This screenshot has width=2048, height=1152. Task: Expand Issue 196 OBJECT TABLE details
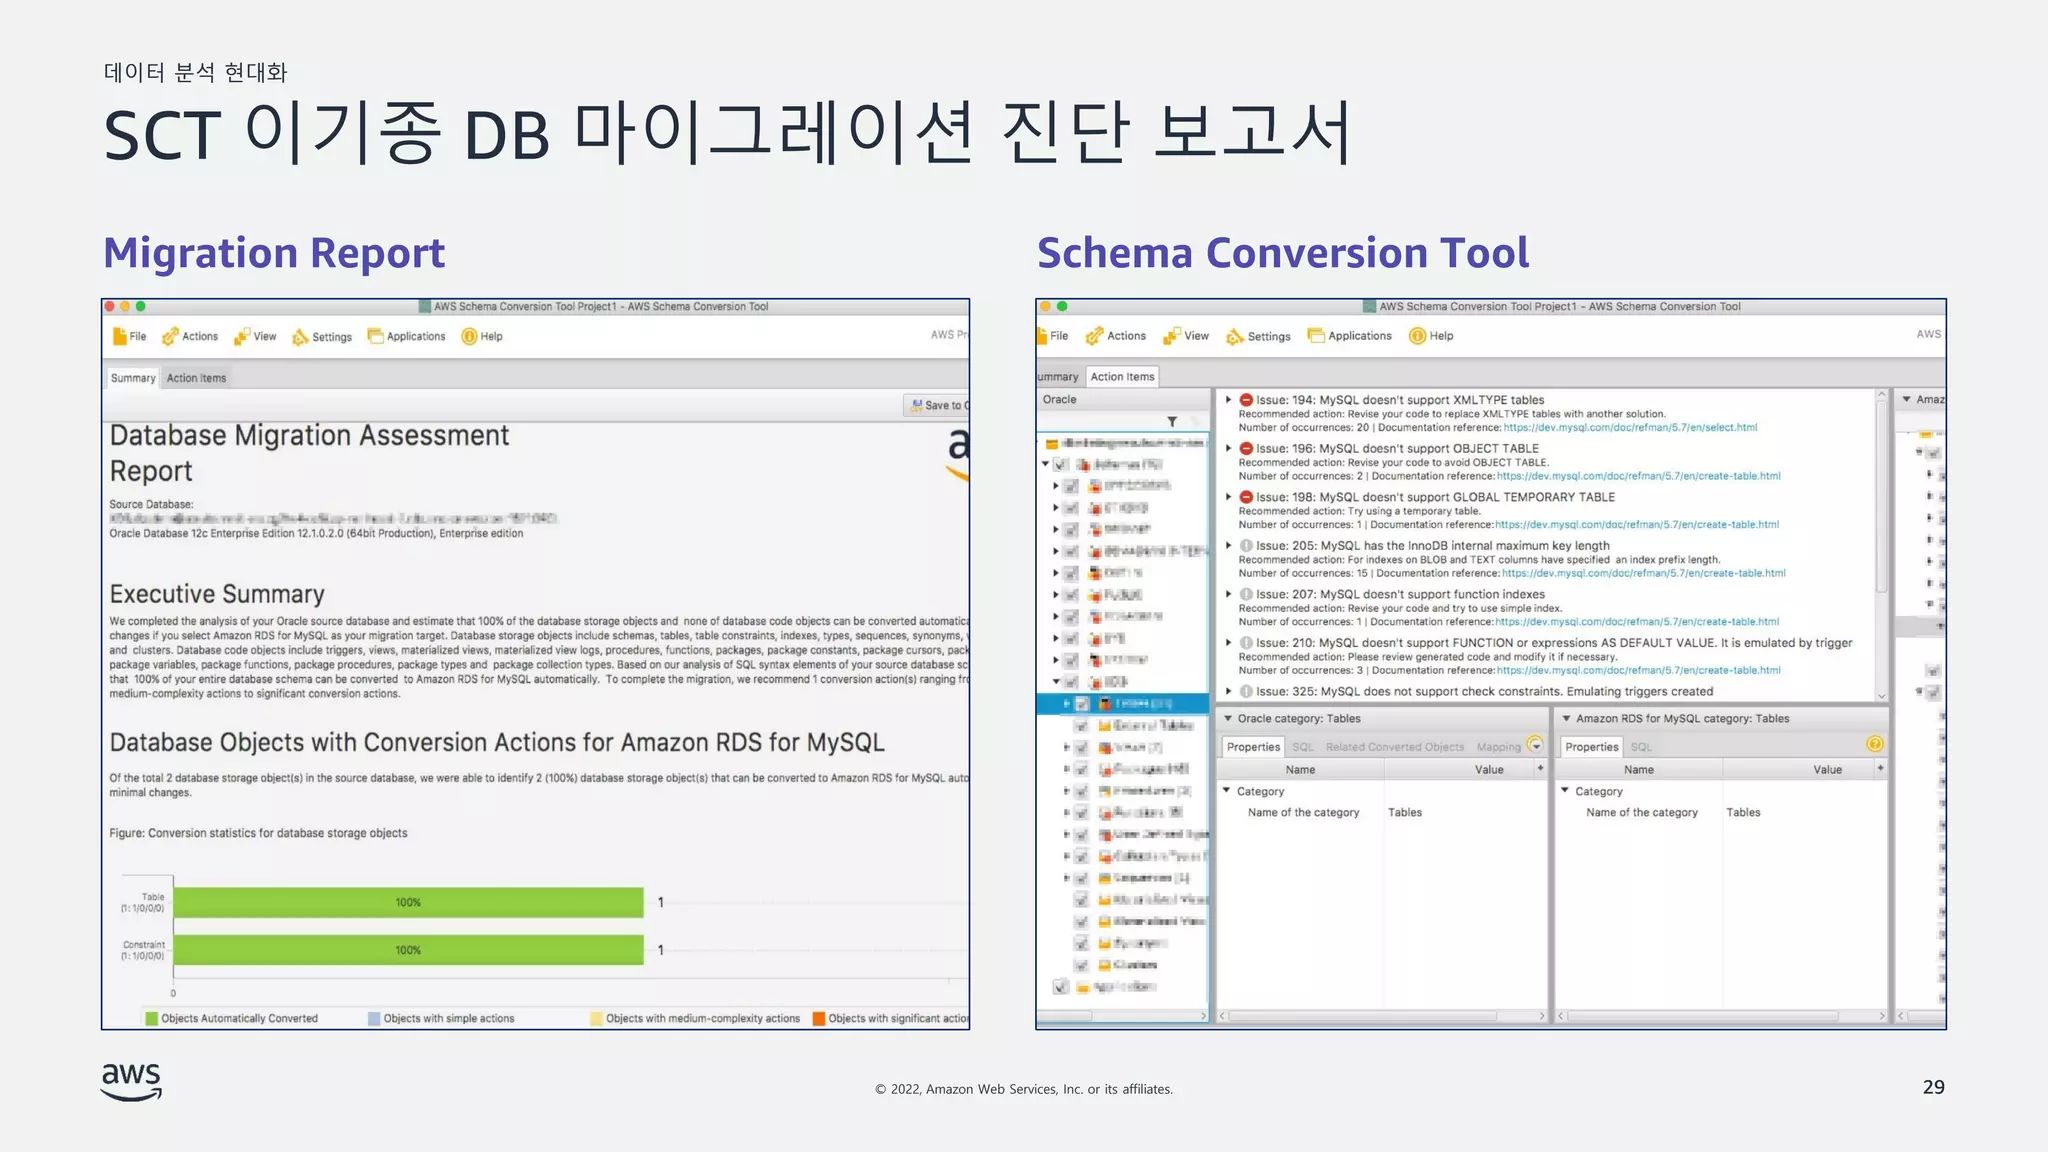pos(1229,449)
